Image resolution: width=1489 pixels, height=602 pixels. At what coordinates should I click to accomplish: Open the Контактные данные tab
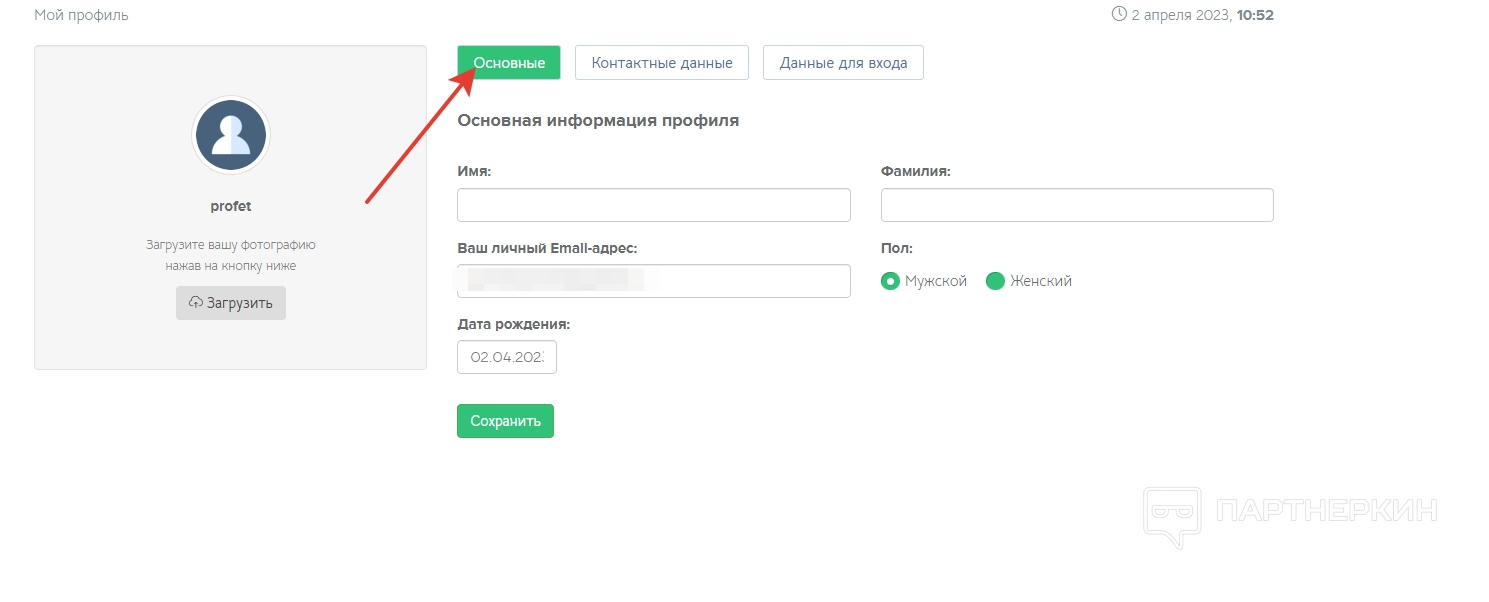click(662, 62)
